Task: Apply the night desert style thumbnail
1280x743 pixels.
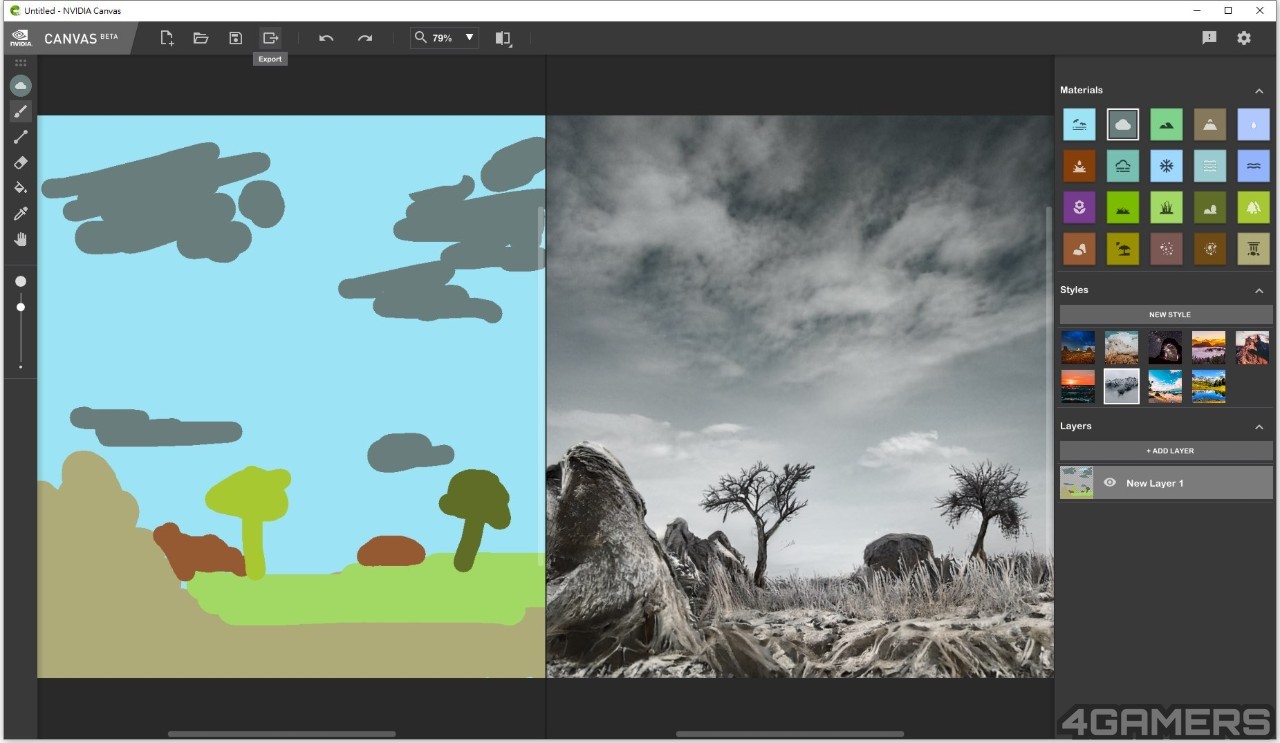Action: pos(1078,347)
